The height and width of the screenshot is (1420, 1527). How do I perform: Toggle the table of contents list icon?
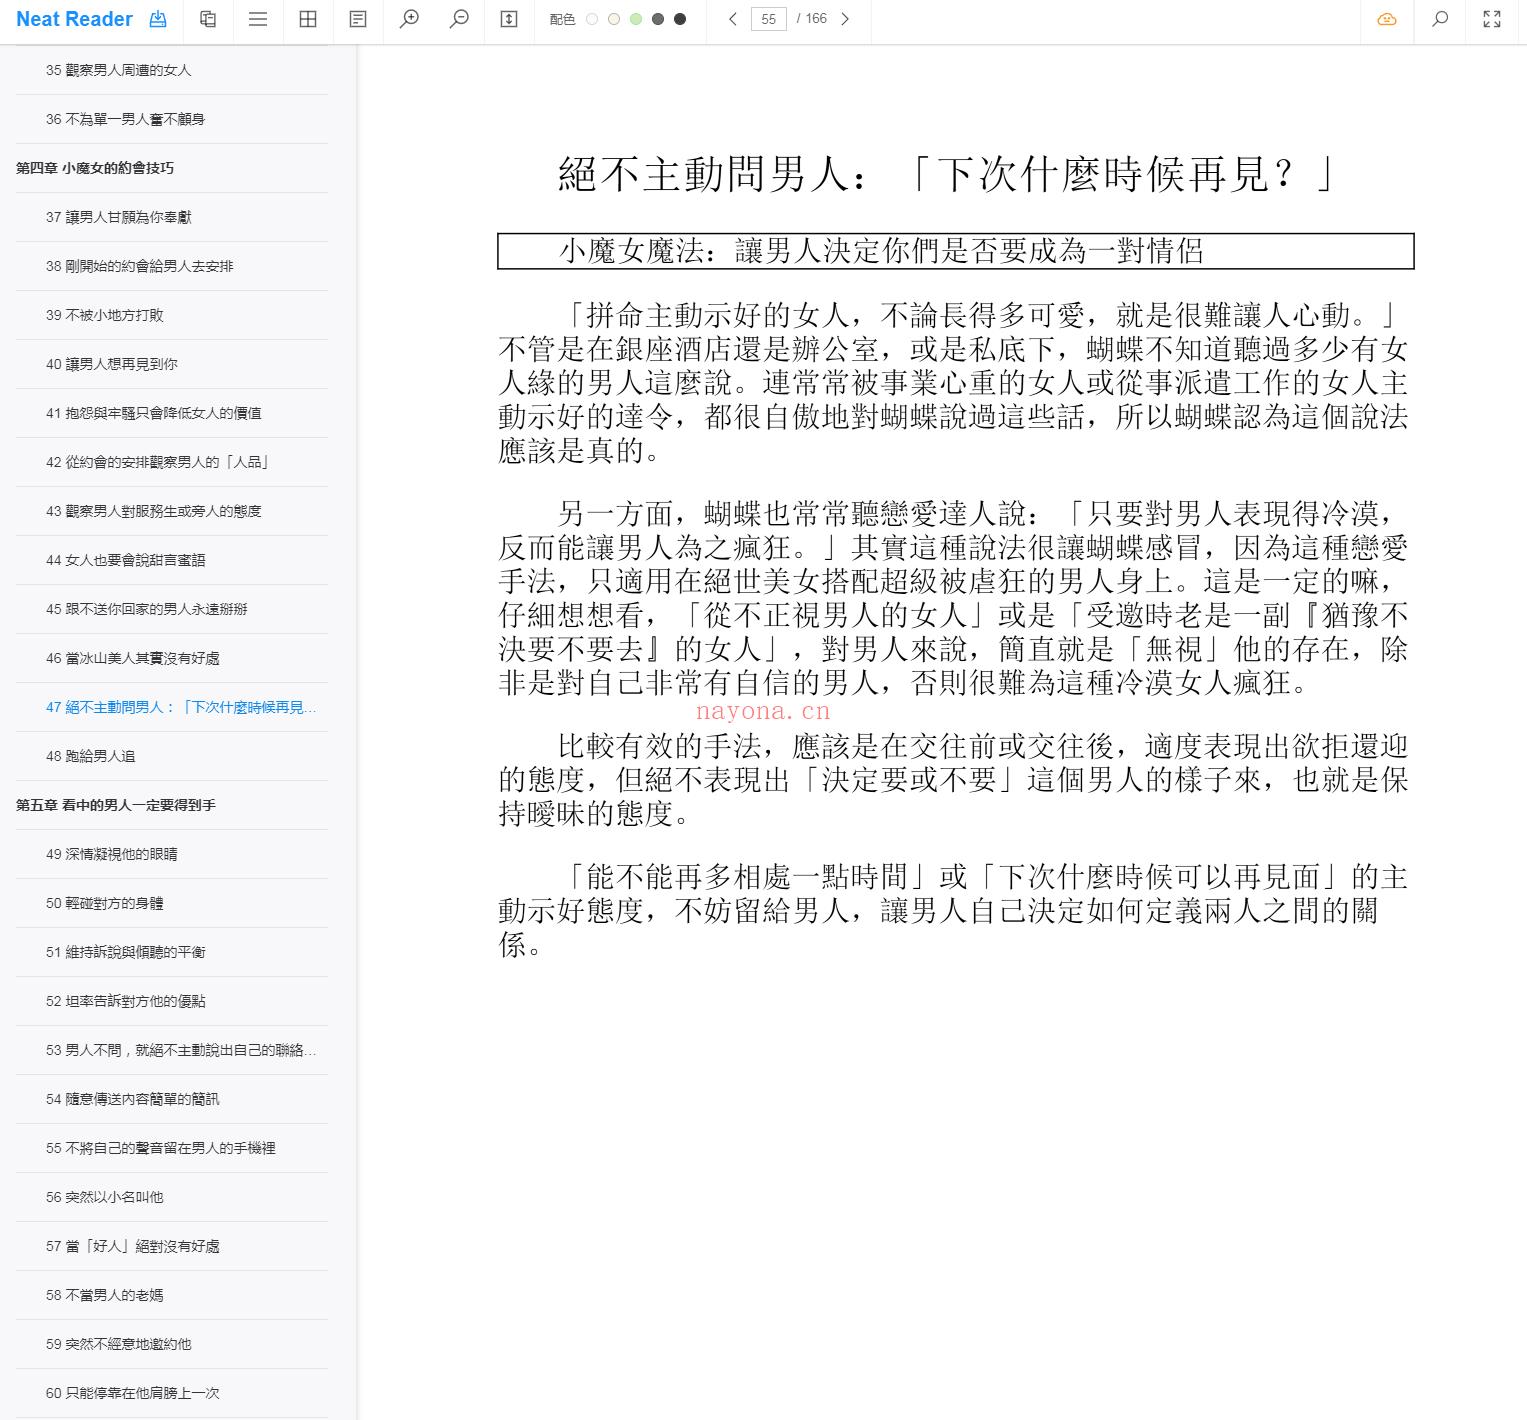coord(258,19)
